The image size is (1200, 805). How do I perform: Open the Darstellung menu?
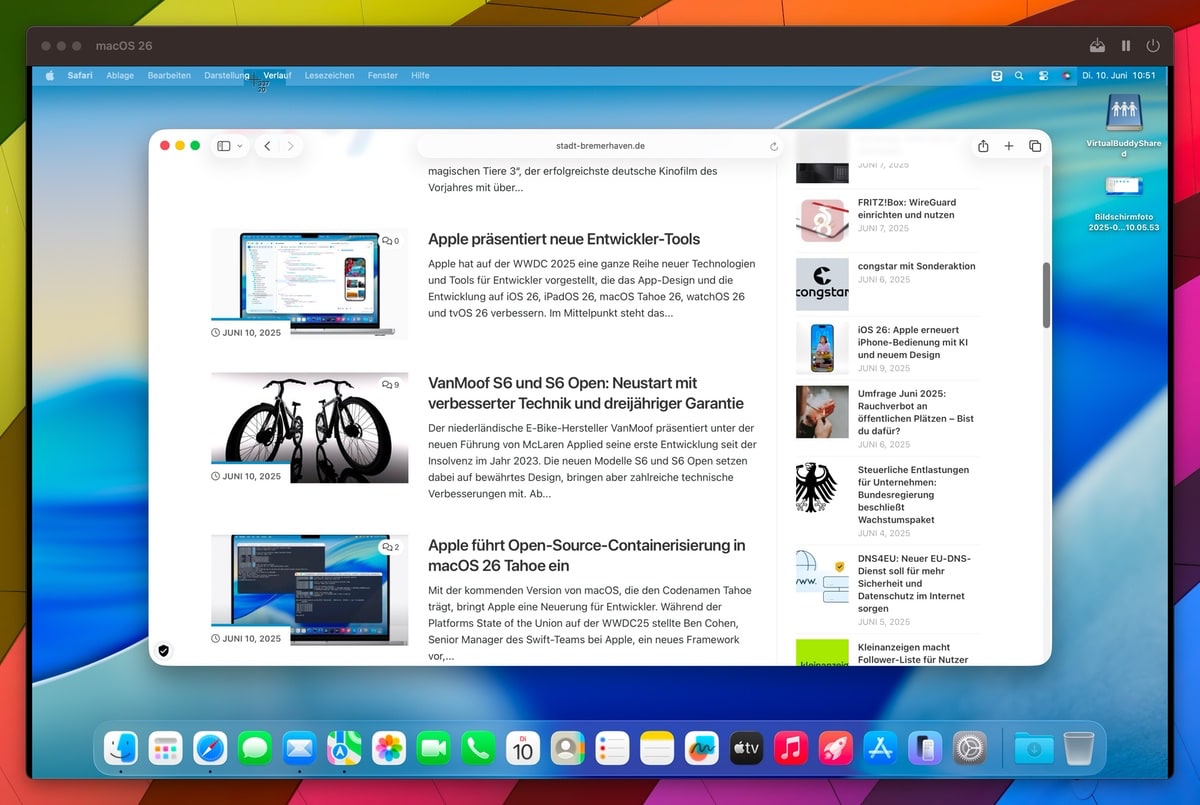tap(226, 75)
